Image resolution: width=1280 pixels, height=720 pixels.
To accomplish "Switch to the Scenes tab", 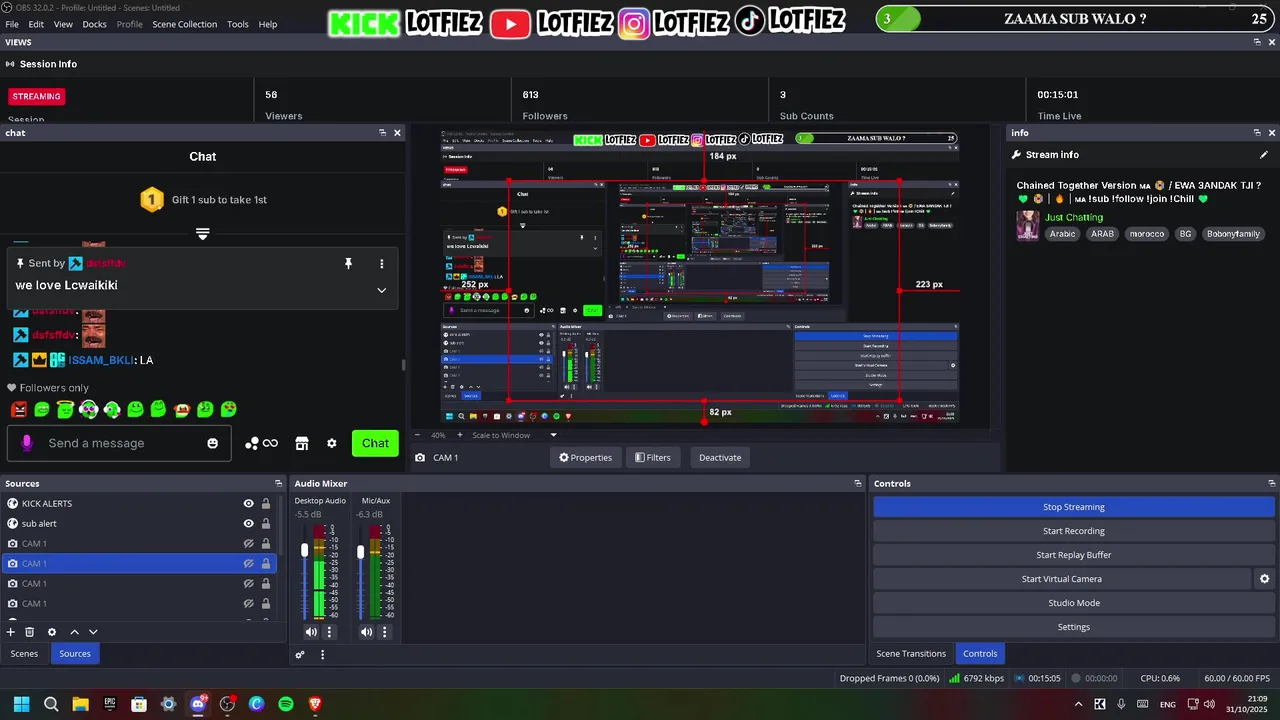I will tap(24, 654).
